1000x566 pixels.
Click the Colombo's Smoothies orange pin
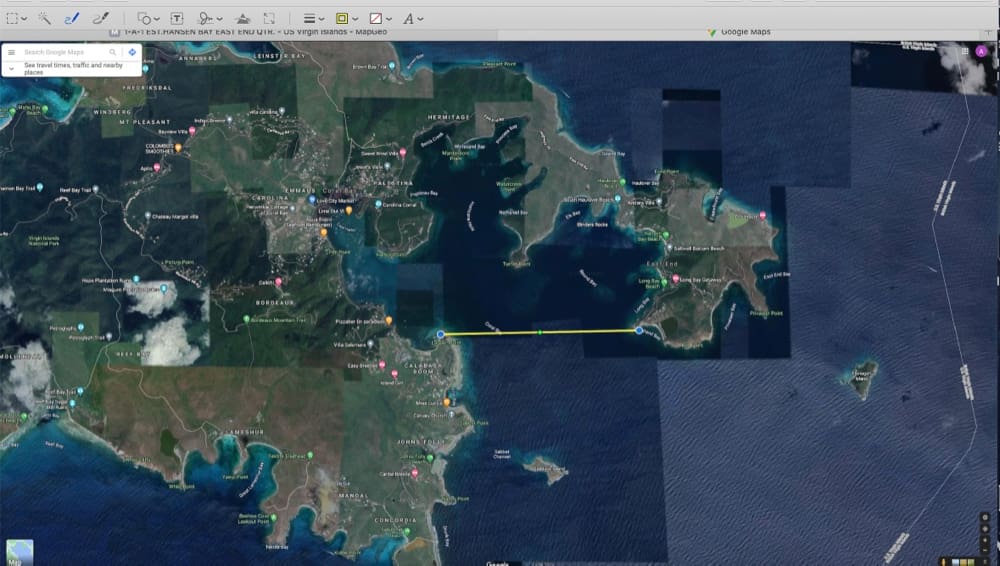179,148
